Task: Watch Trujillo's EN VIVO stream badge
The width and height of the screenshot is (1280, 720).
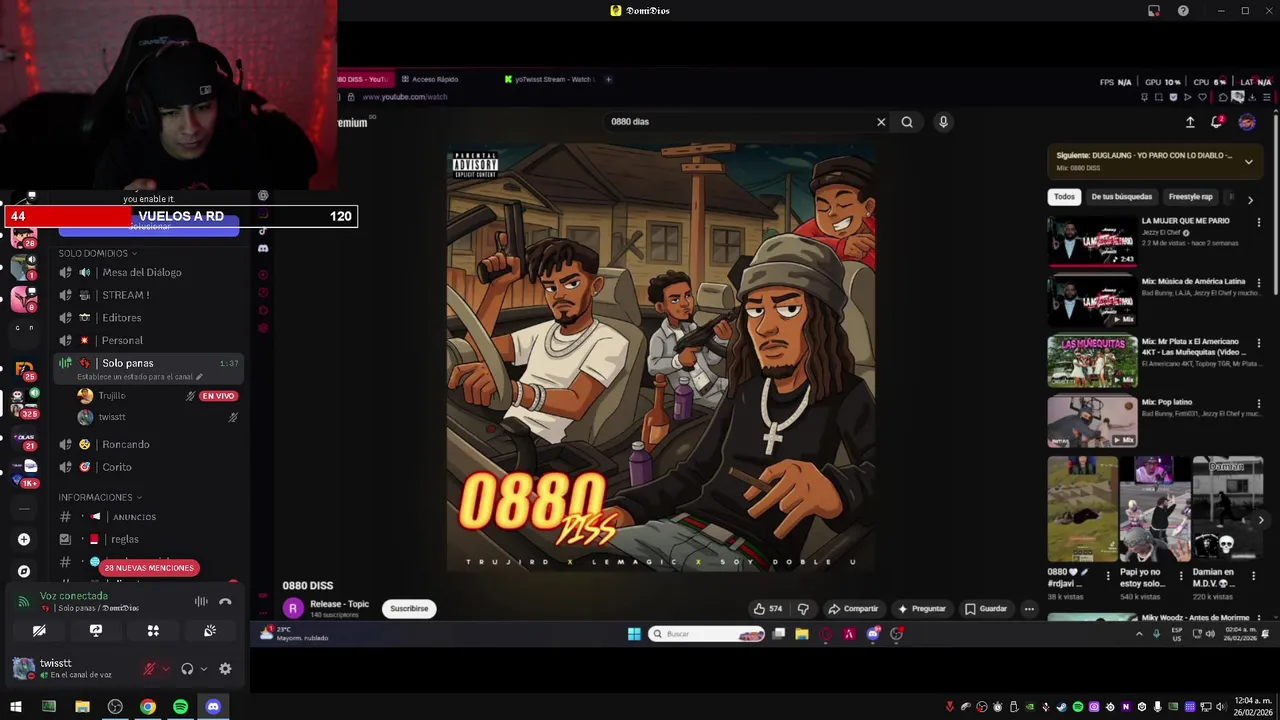Action: click(218, 396)
